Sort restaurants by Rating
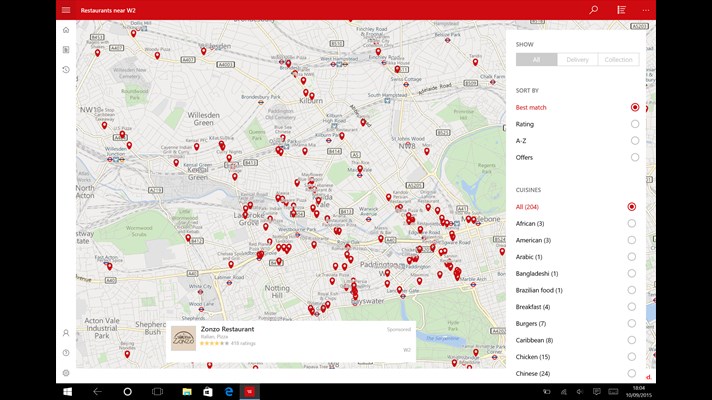The height and width of the screenshot is (400, 712). click(578, 124)
